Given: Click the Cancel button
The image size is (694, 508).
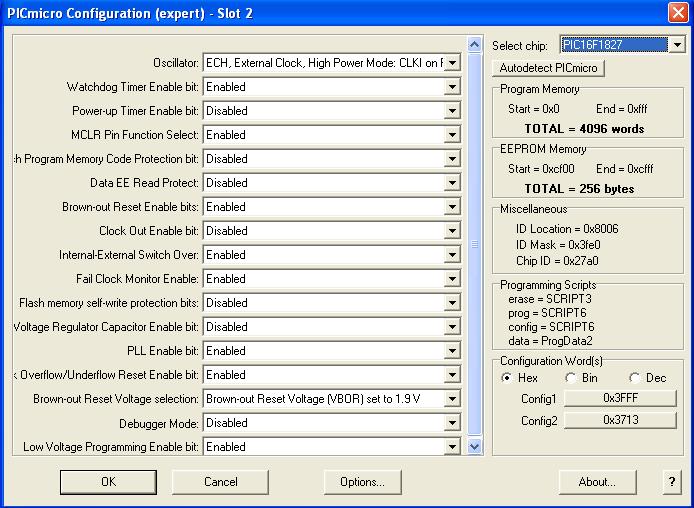Looking at the screenshot, I should [220, 482].
